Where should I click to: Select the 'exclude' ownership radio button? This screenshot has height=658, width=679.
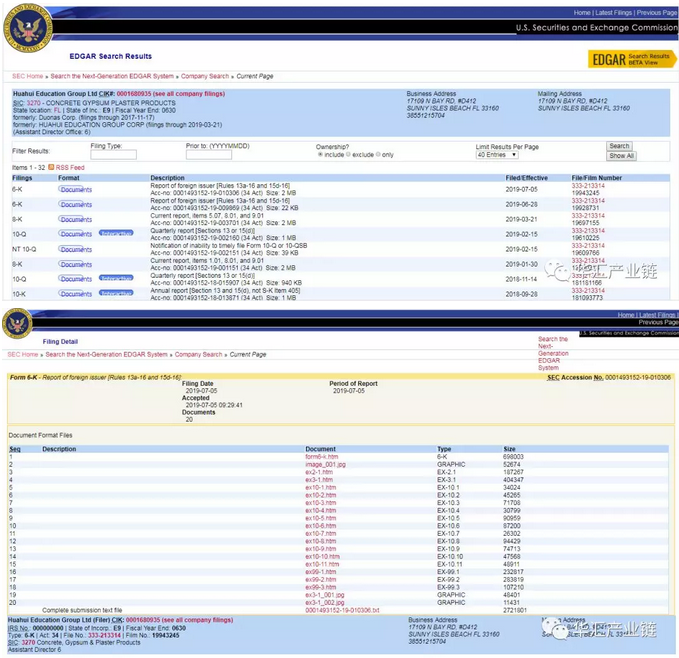pos(348,155)
